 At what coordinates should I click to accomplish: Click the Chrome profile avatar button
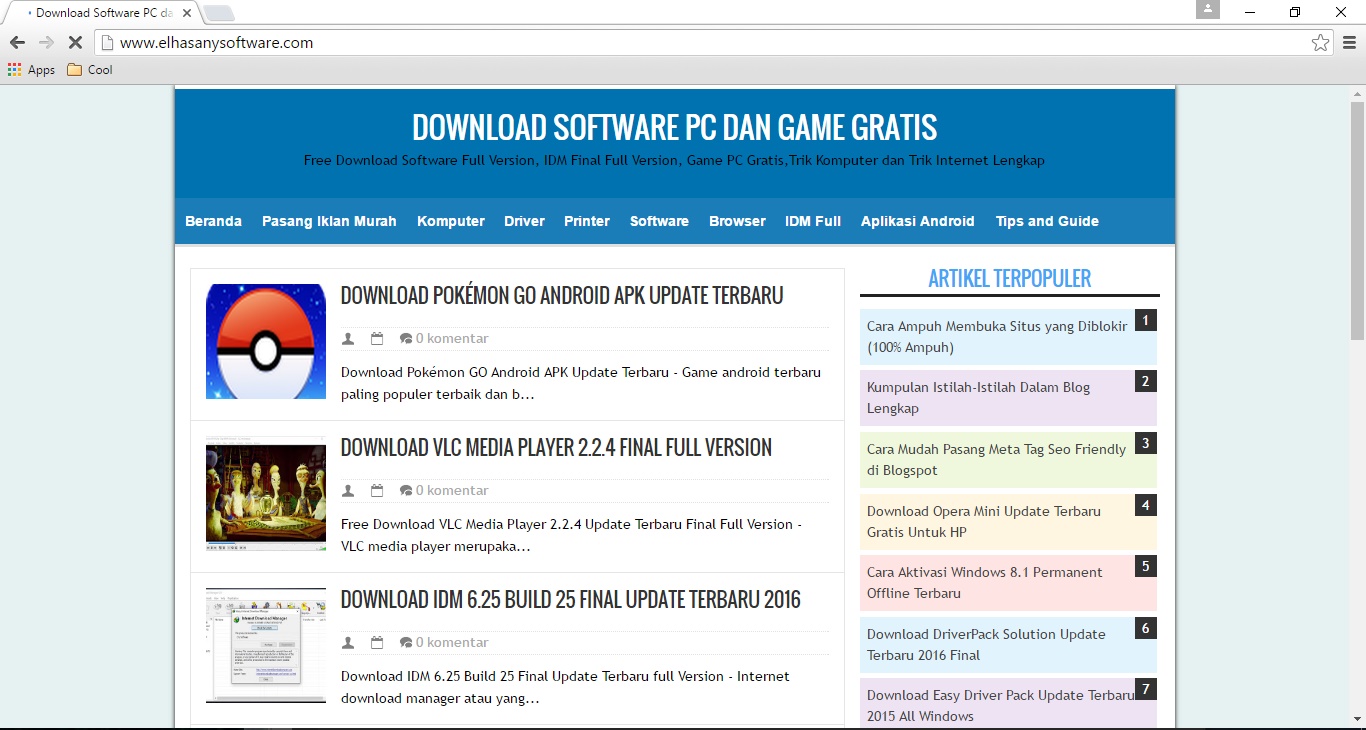coord(1208,9)
